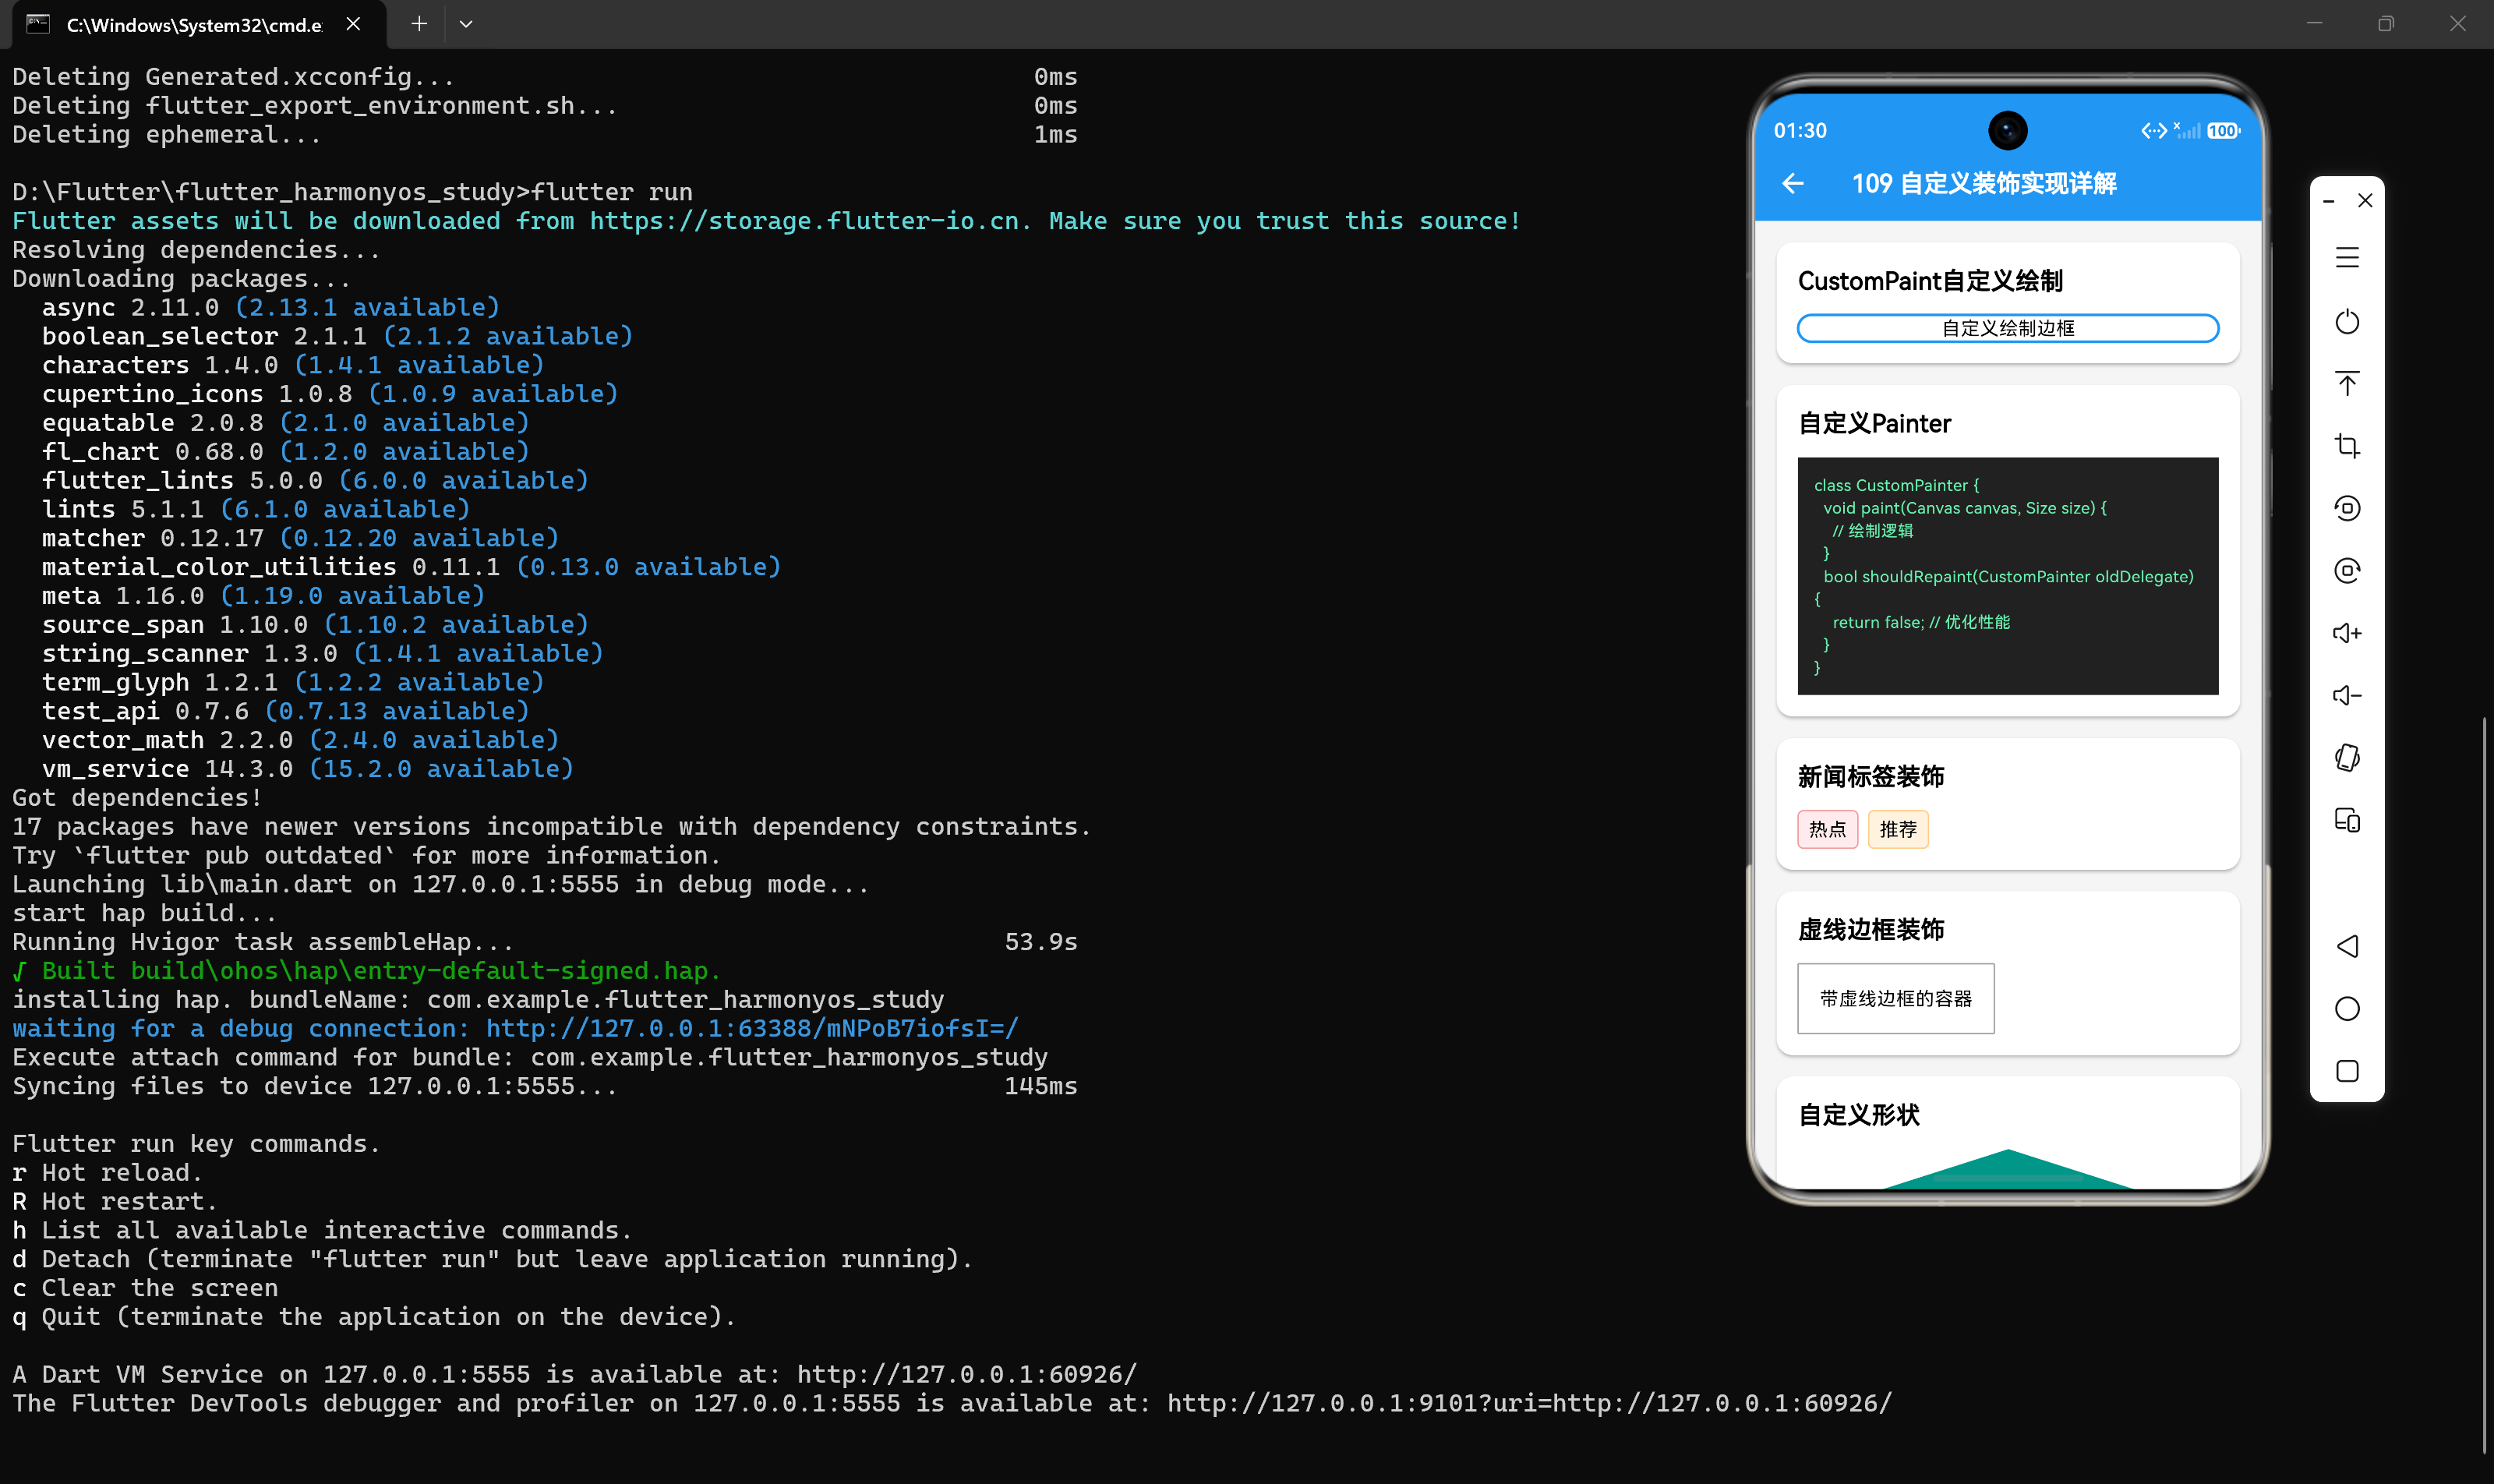
Task: Click the 'async 2.11.0' package line
Action: 271,307
